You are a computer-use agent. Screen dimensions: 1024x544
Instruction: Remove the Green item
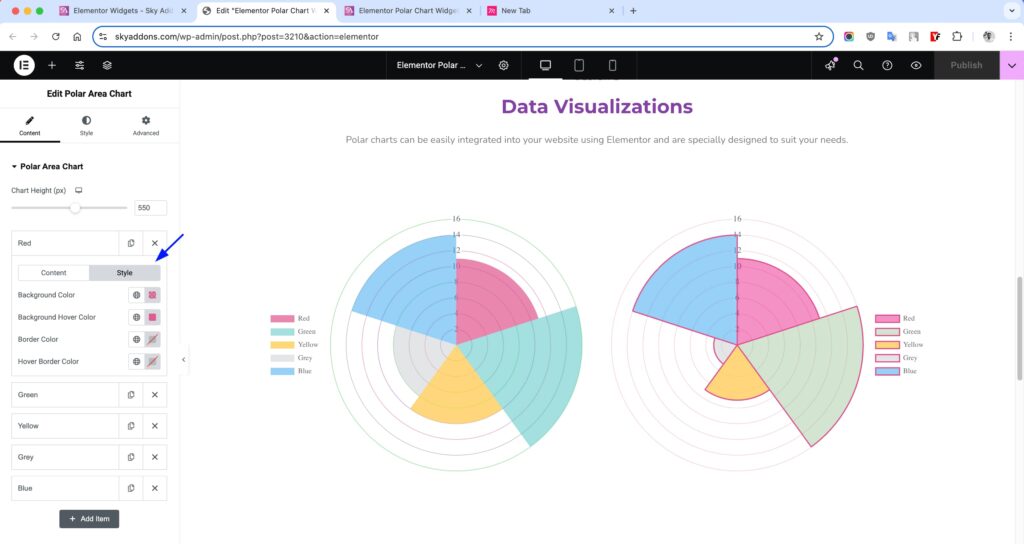click(155, 394)
